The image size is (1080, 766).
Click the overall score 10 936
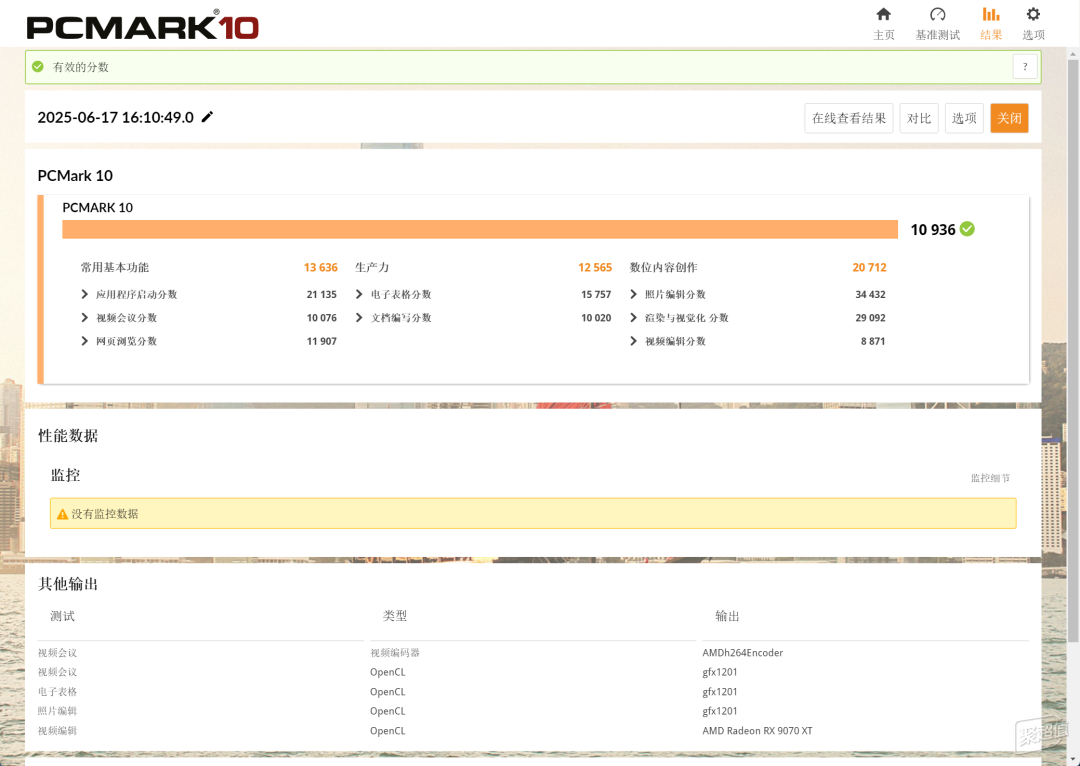(x=933, y=229)
